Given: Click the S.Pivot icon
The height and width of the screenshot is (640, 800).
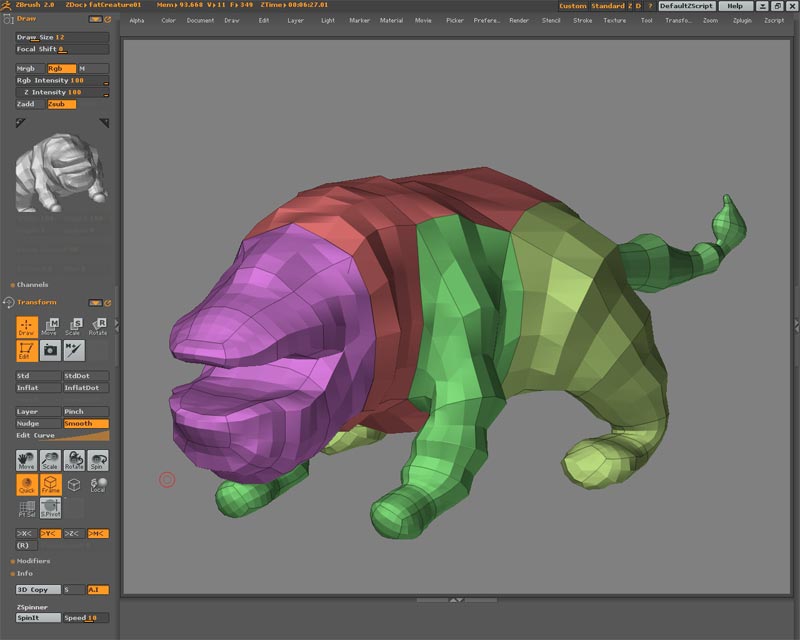Looking at the screenshot, I should pyautogui.click(x=50, y=508).
